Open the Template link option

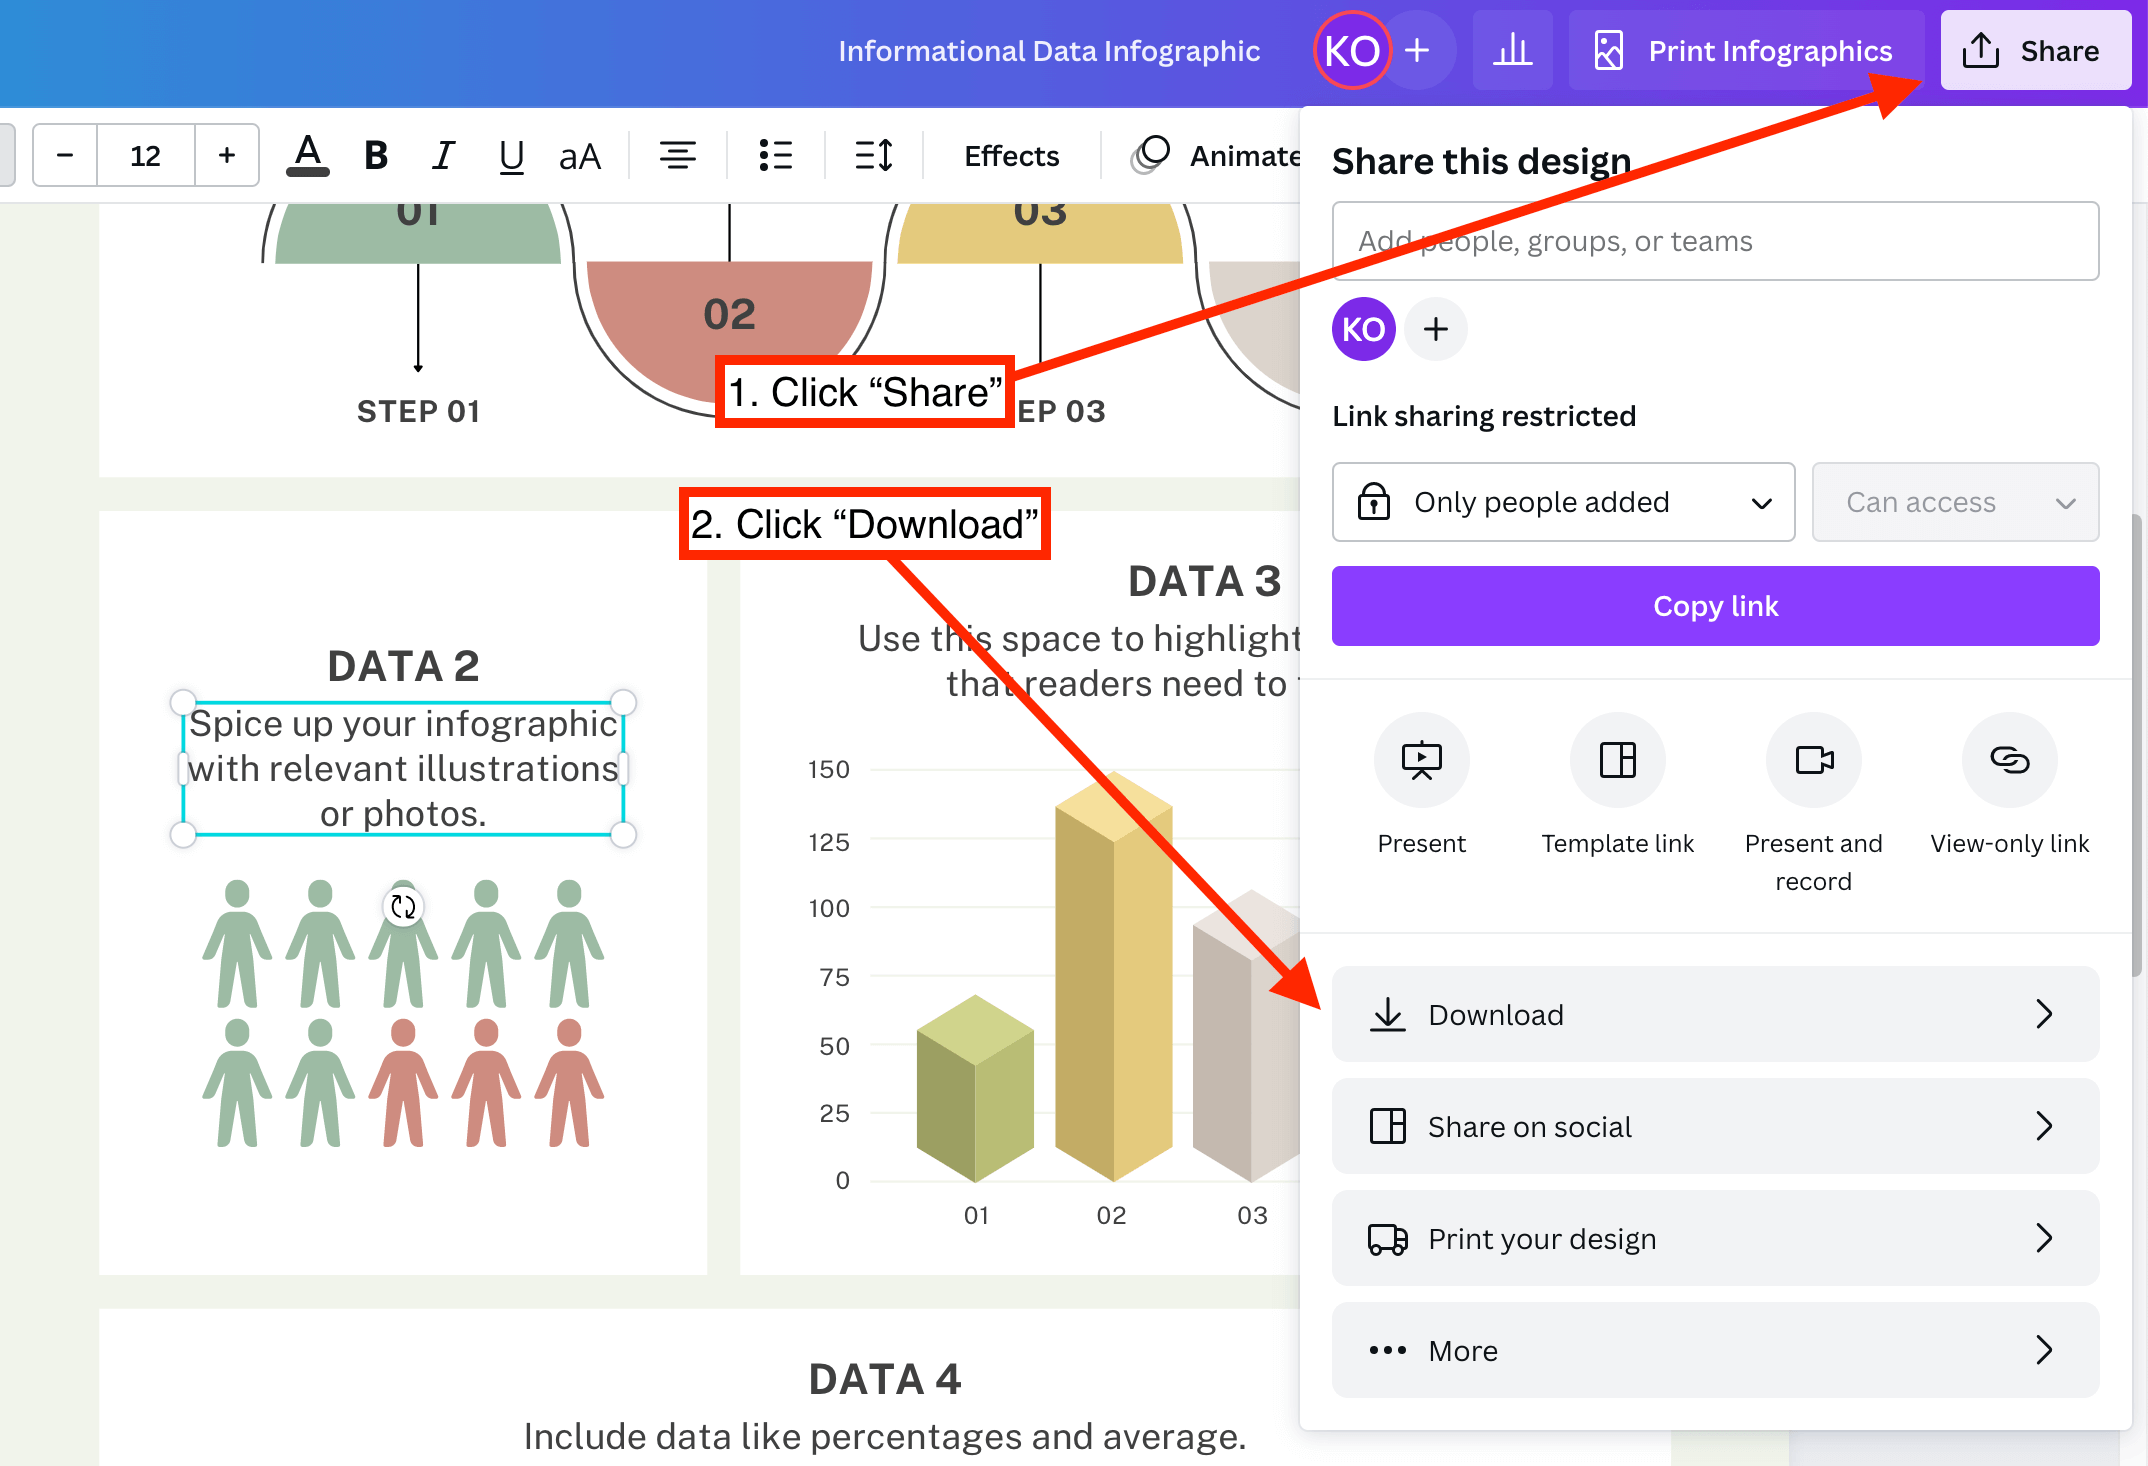1617,760
